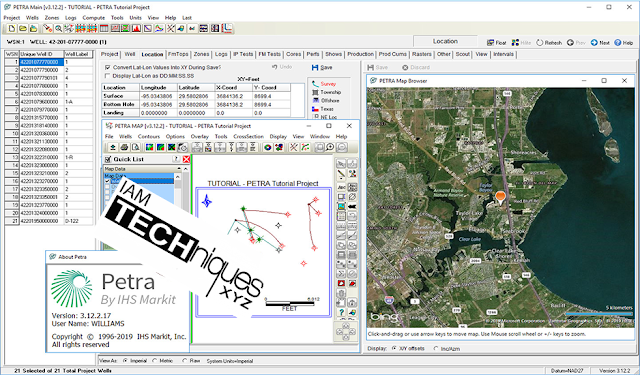
Task: Click the Offshore location button
Action: coord(325,100)
